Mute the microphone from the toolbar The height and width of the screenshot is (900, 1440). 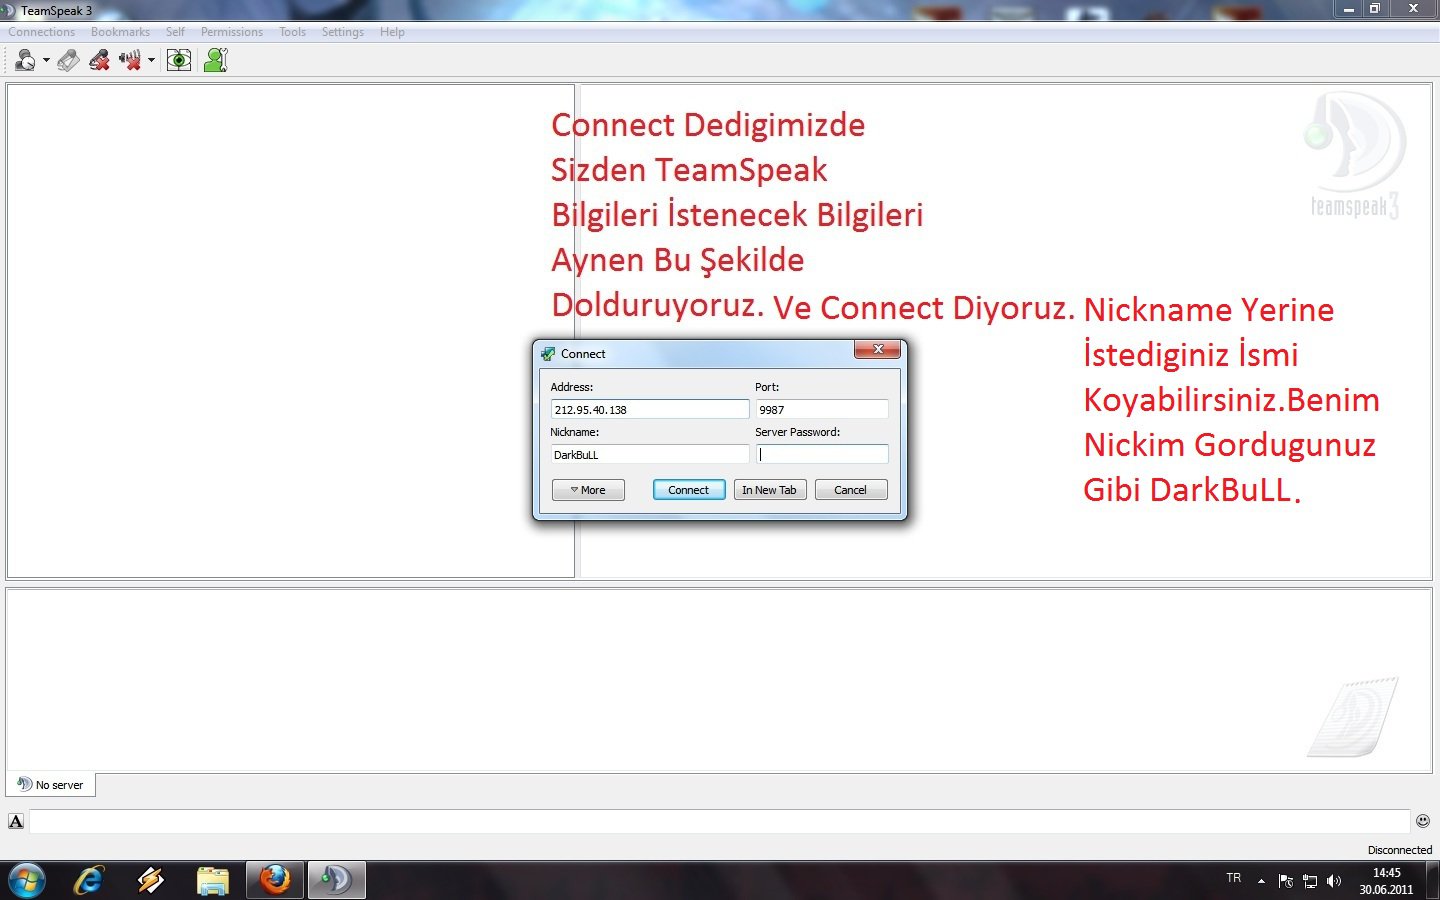click(x=99, y=61)
